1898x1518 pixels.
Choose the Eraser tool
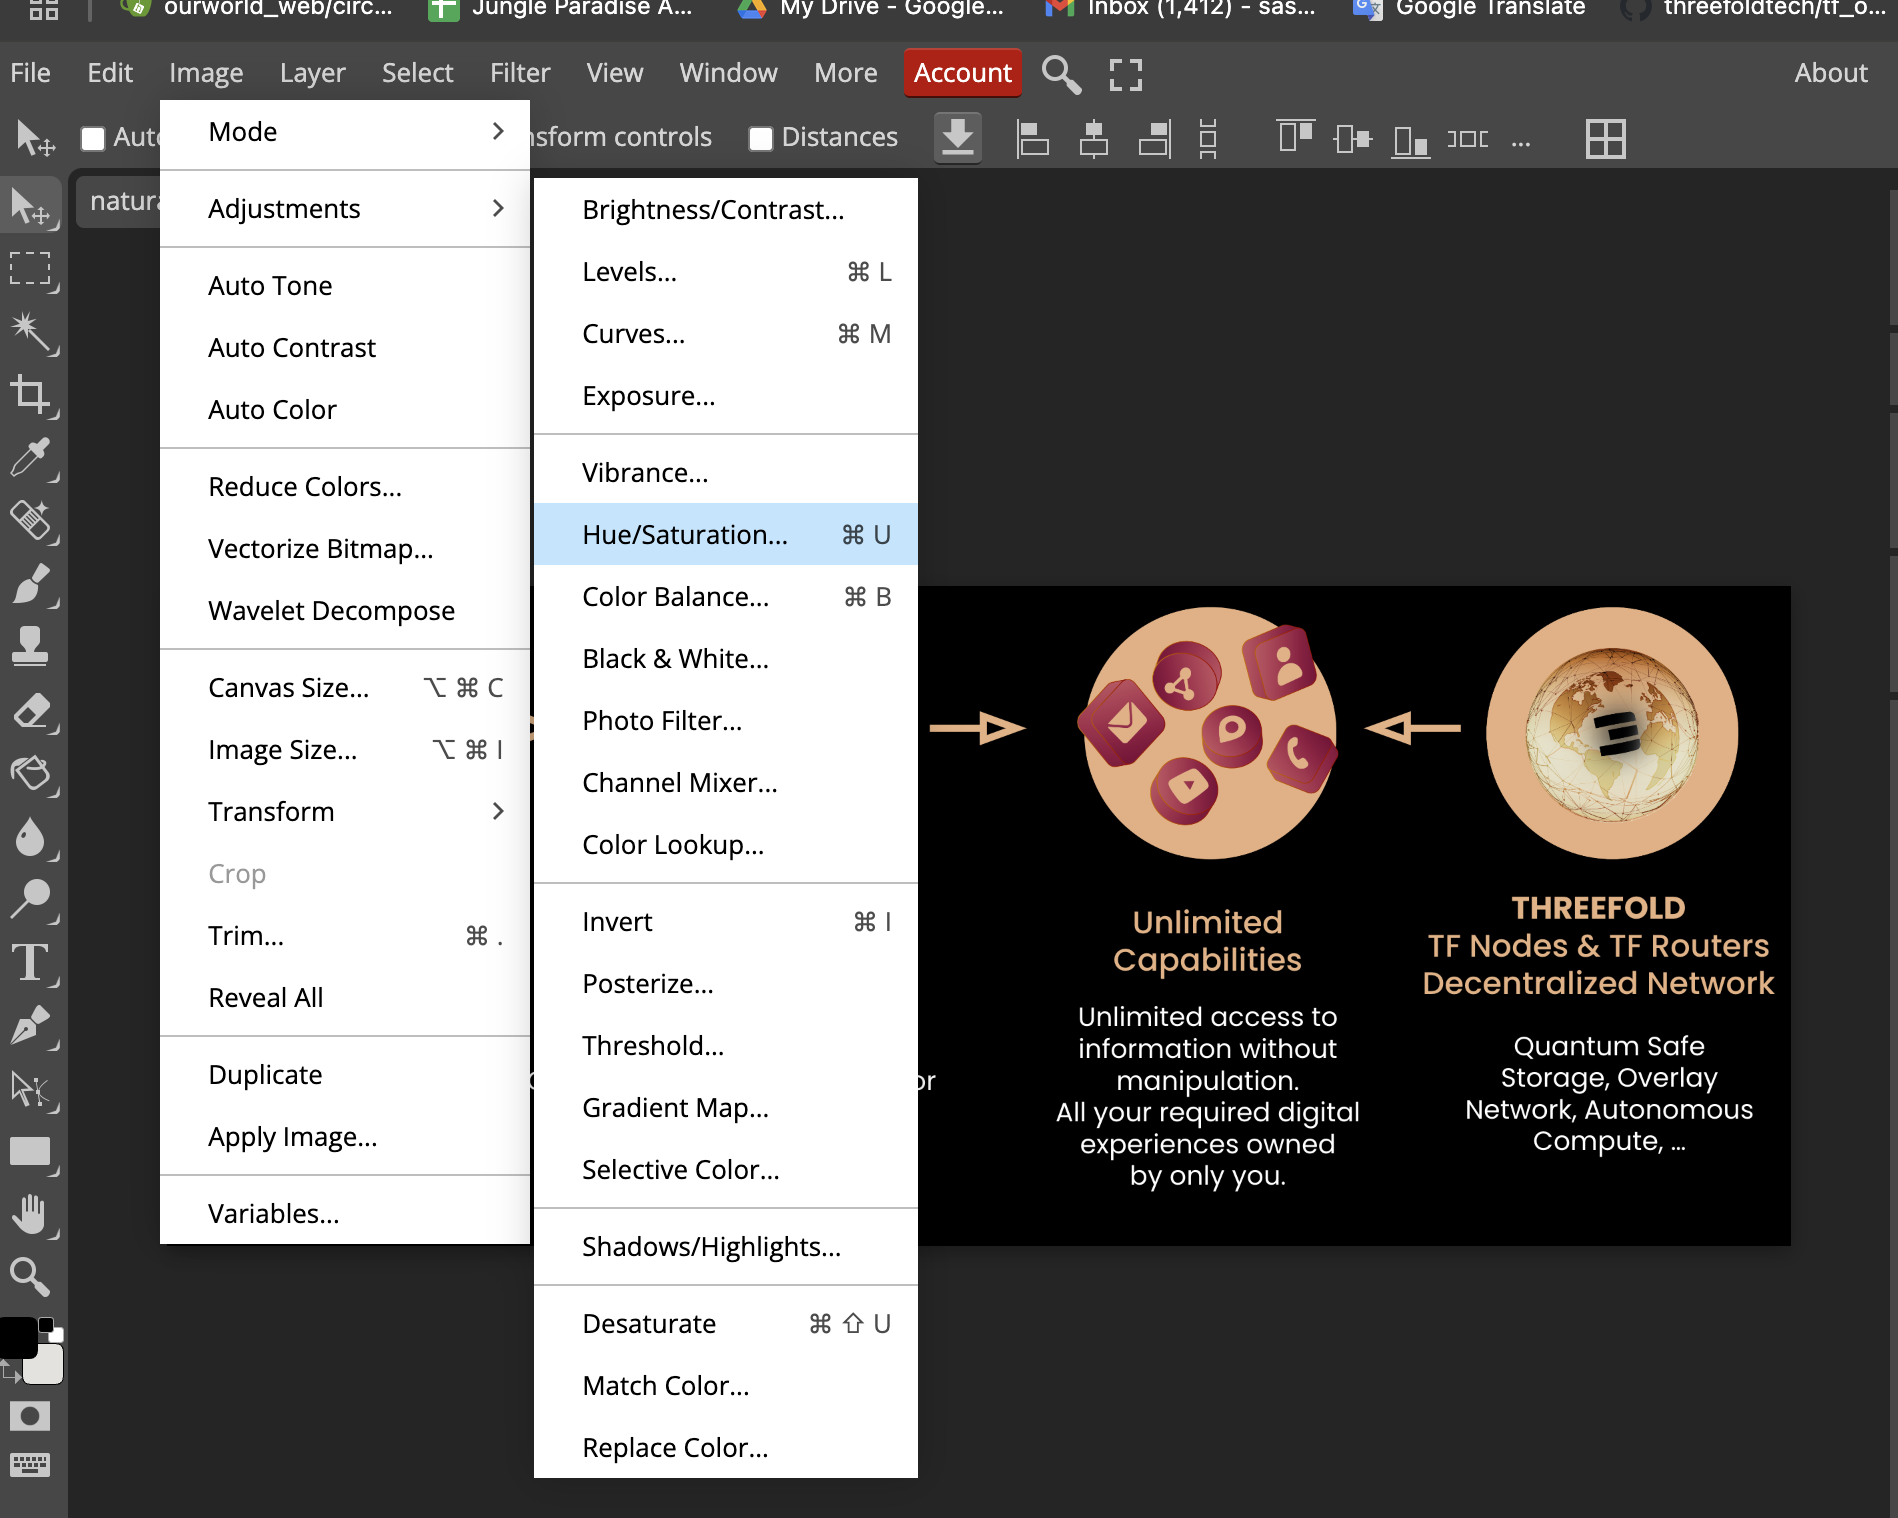point(29,712)
